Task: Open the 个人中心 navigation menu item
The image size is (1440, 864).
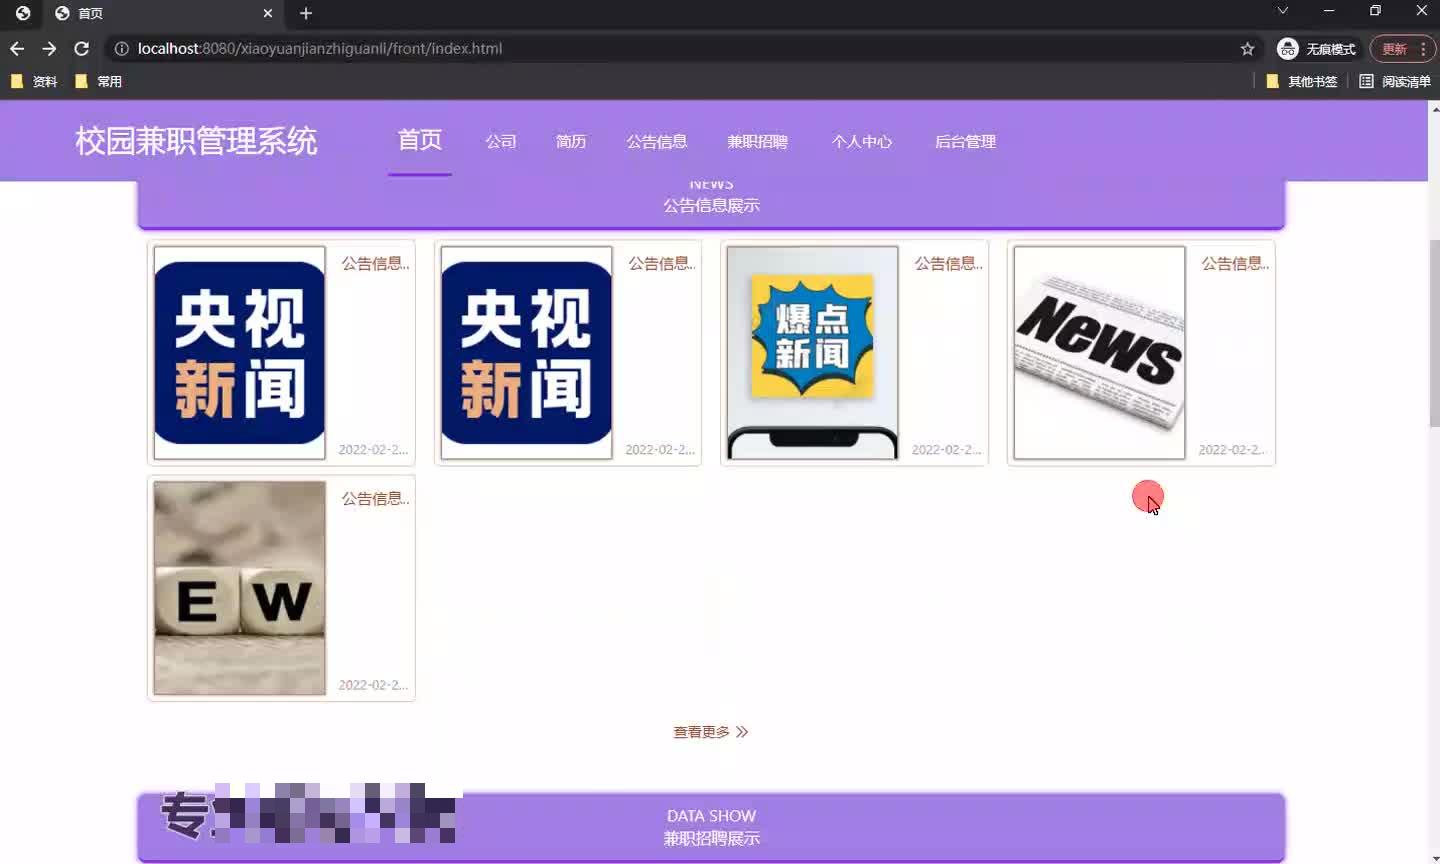Action: pyautogui.click(x=862, y=141)
